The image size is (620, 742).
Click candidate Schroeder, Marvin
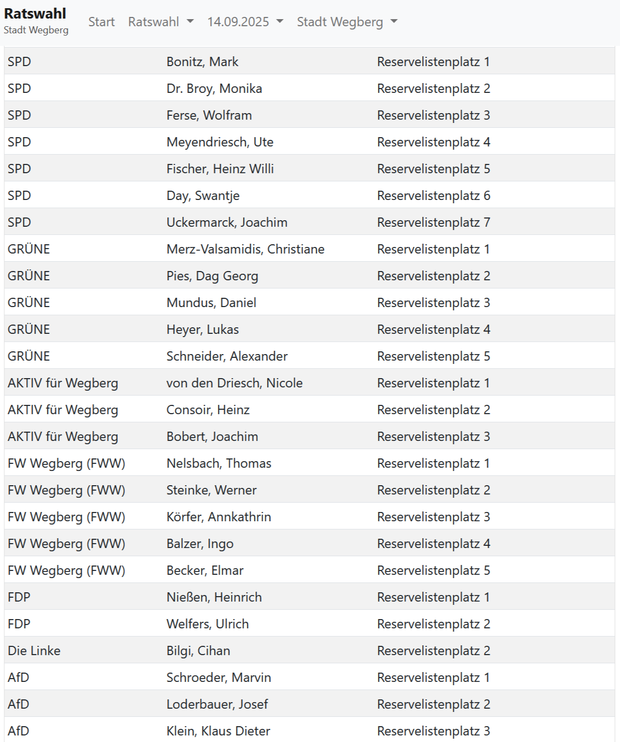click(x=218, y=678)
